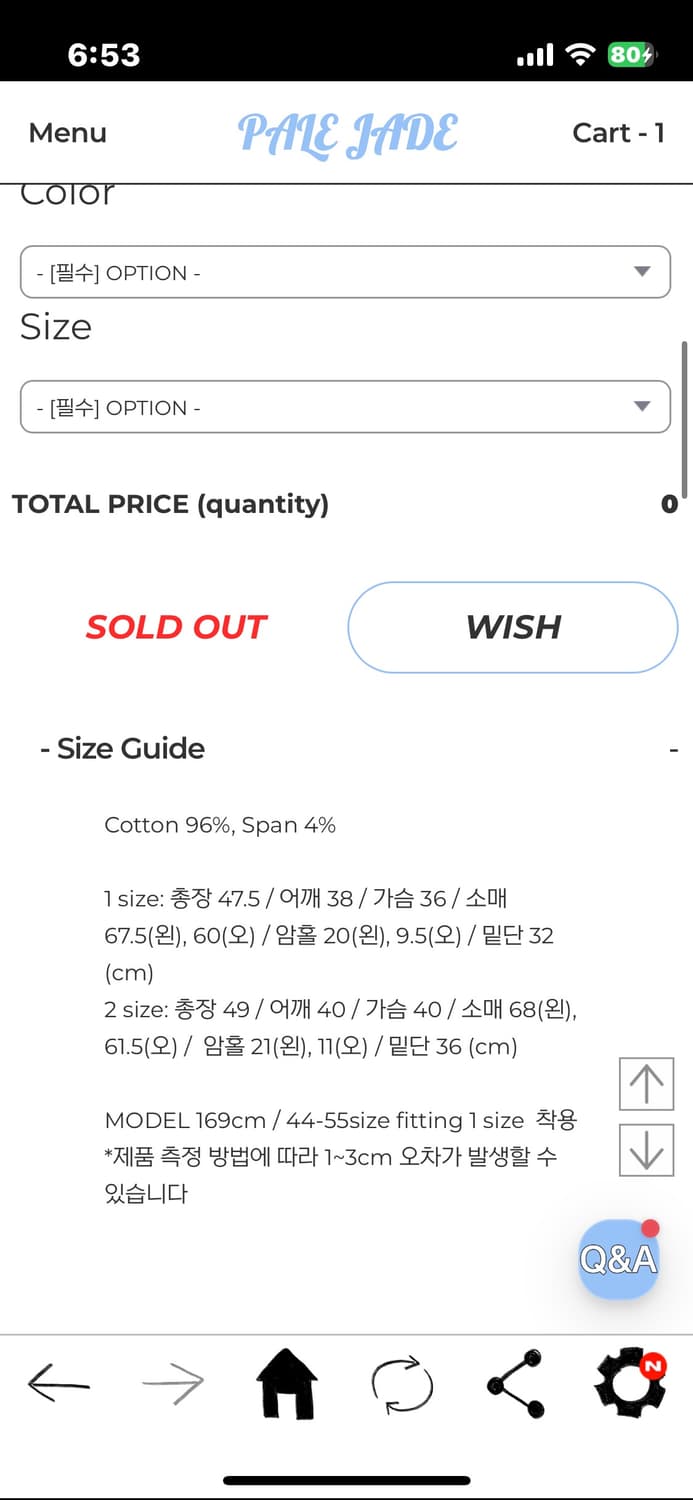Tap the back arrow navigation icon

(x=59, y=1384)
